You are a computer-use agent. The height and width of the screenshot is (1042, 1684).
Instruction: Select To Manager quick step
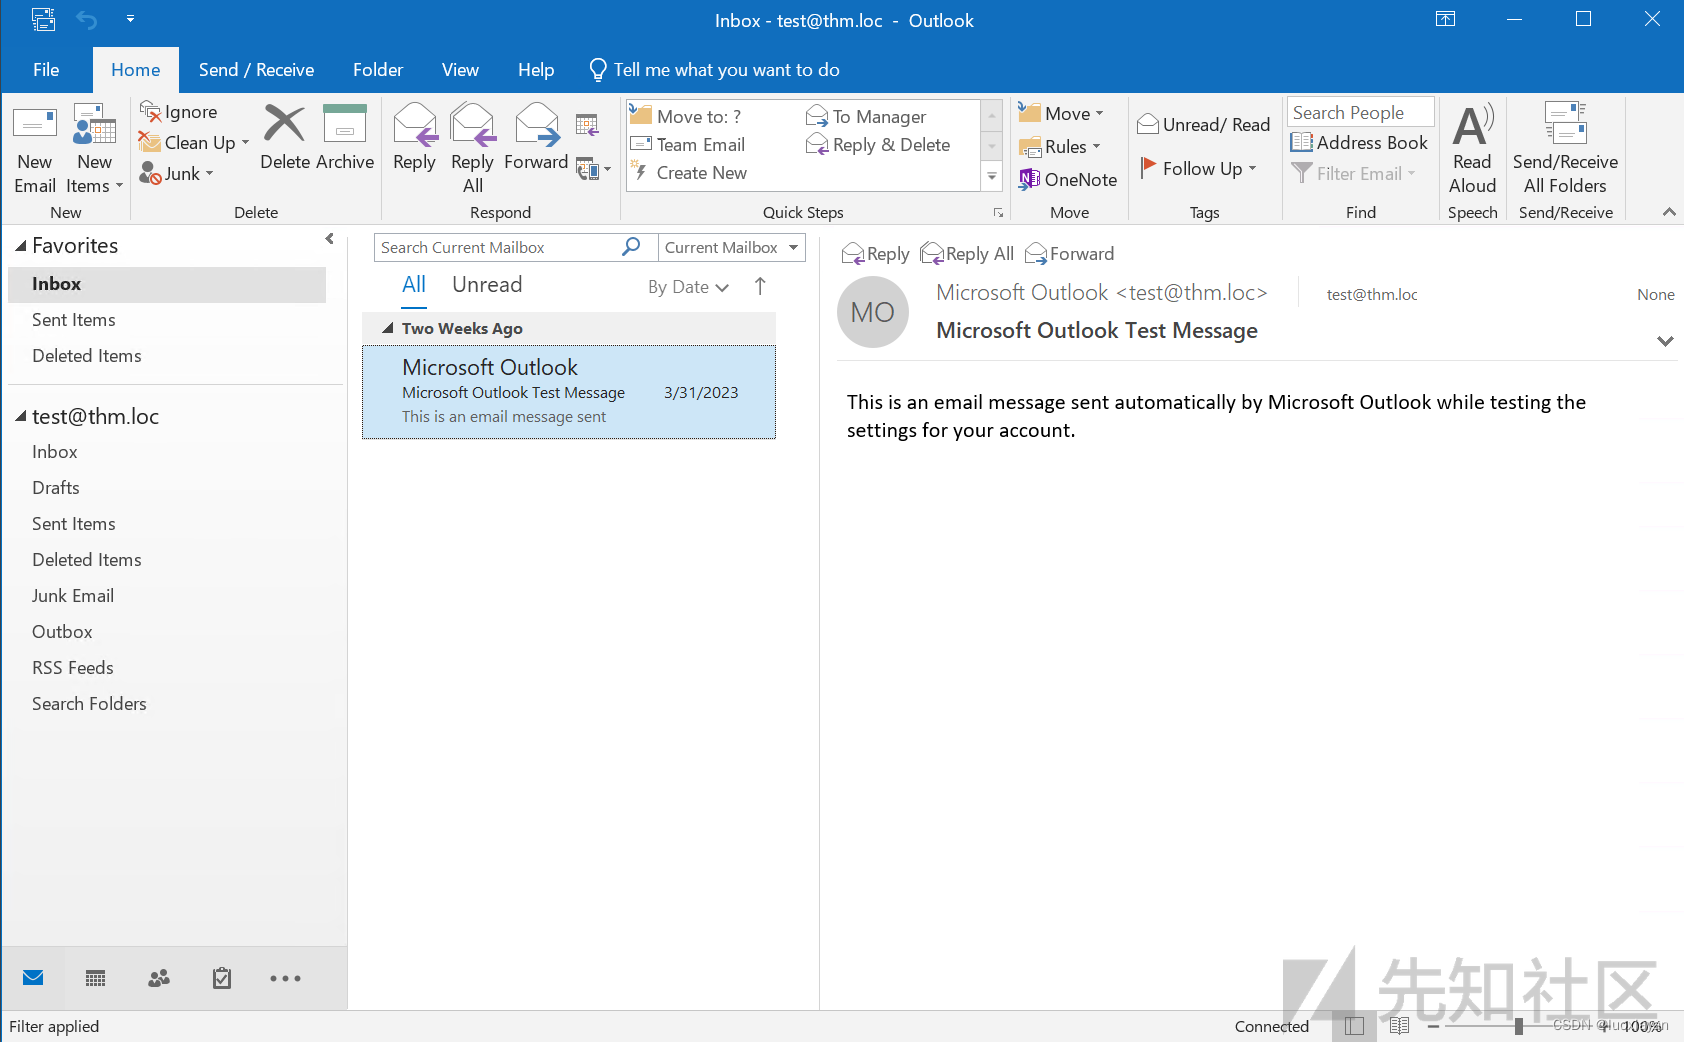(x=867, y=116)
